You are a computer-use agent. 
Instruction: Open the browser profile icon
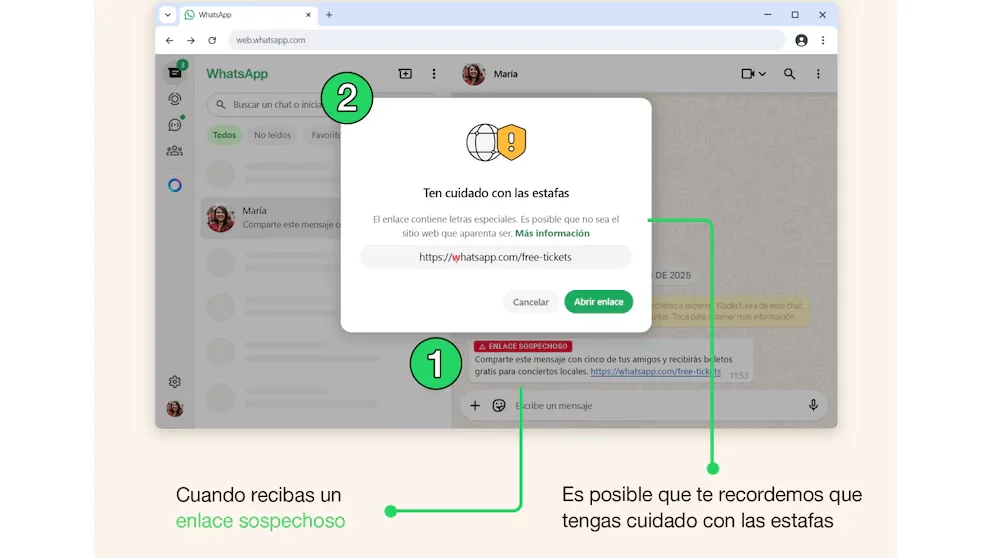(x=802, y=40)
